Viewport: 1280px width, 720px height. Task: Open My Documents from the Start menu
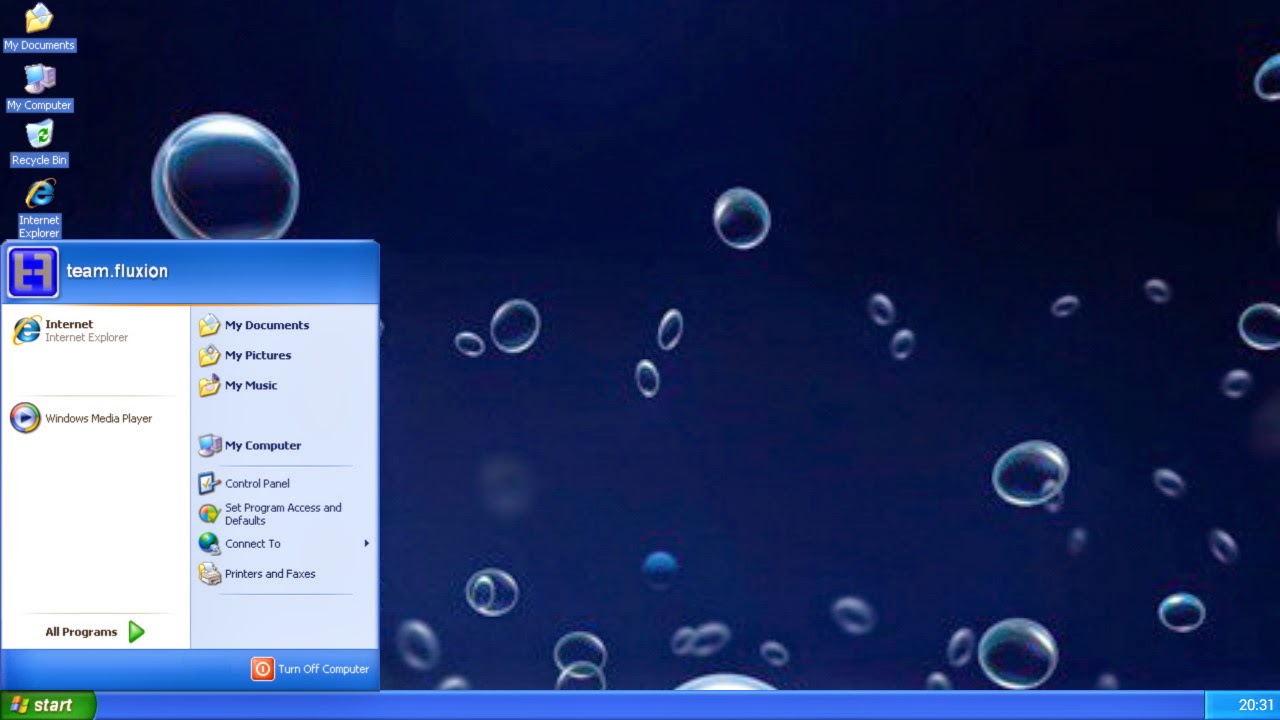click(267, 325)
